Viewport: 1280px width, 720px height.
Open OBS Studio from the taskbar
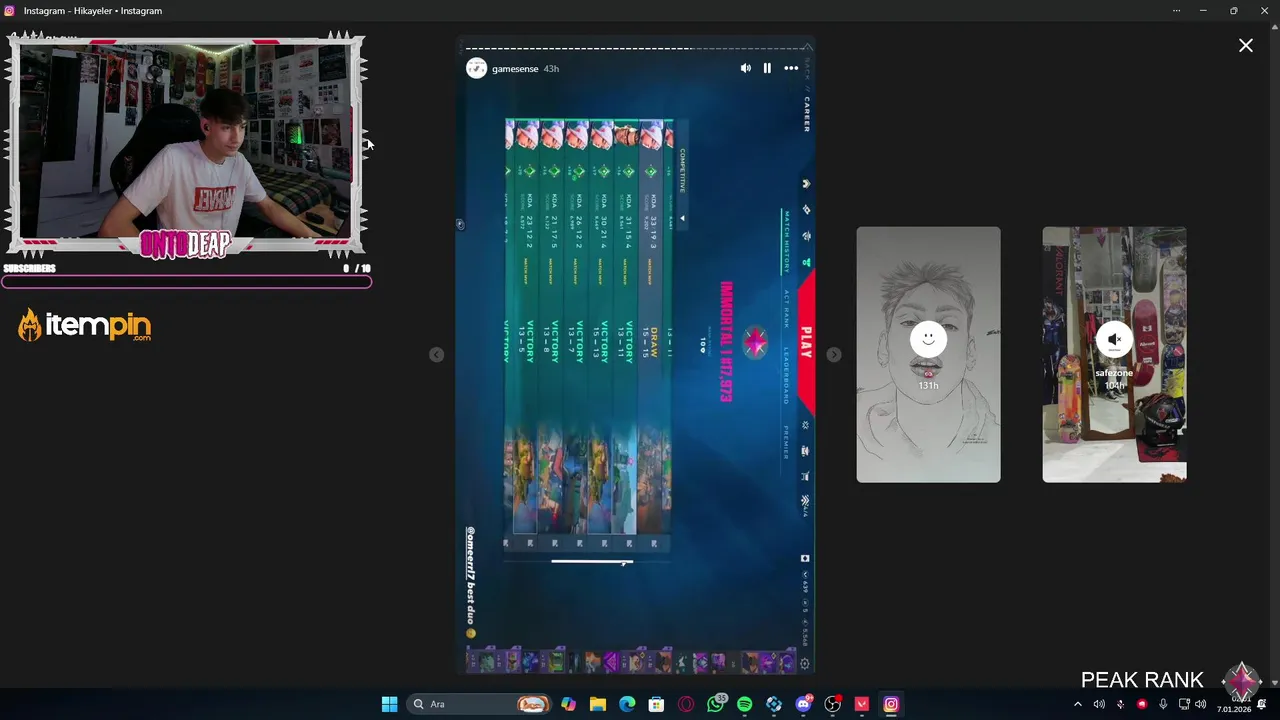pyautogui.click(x=832, y=704)
